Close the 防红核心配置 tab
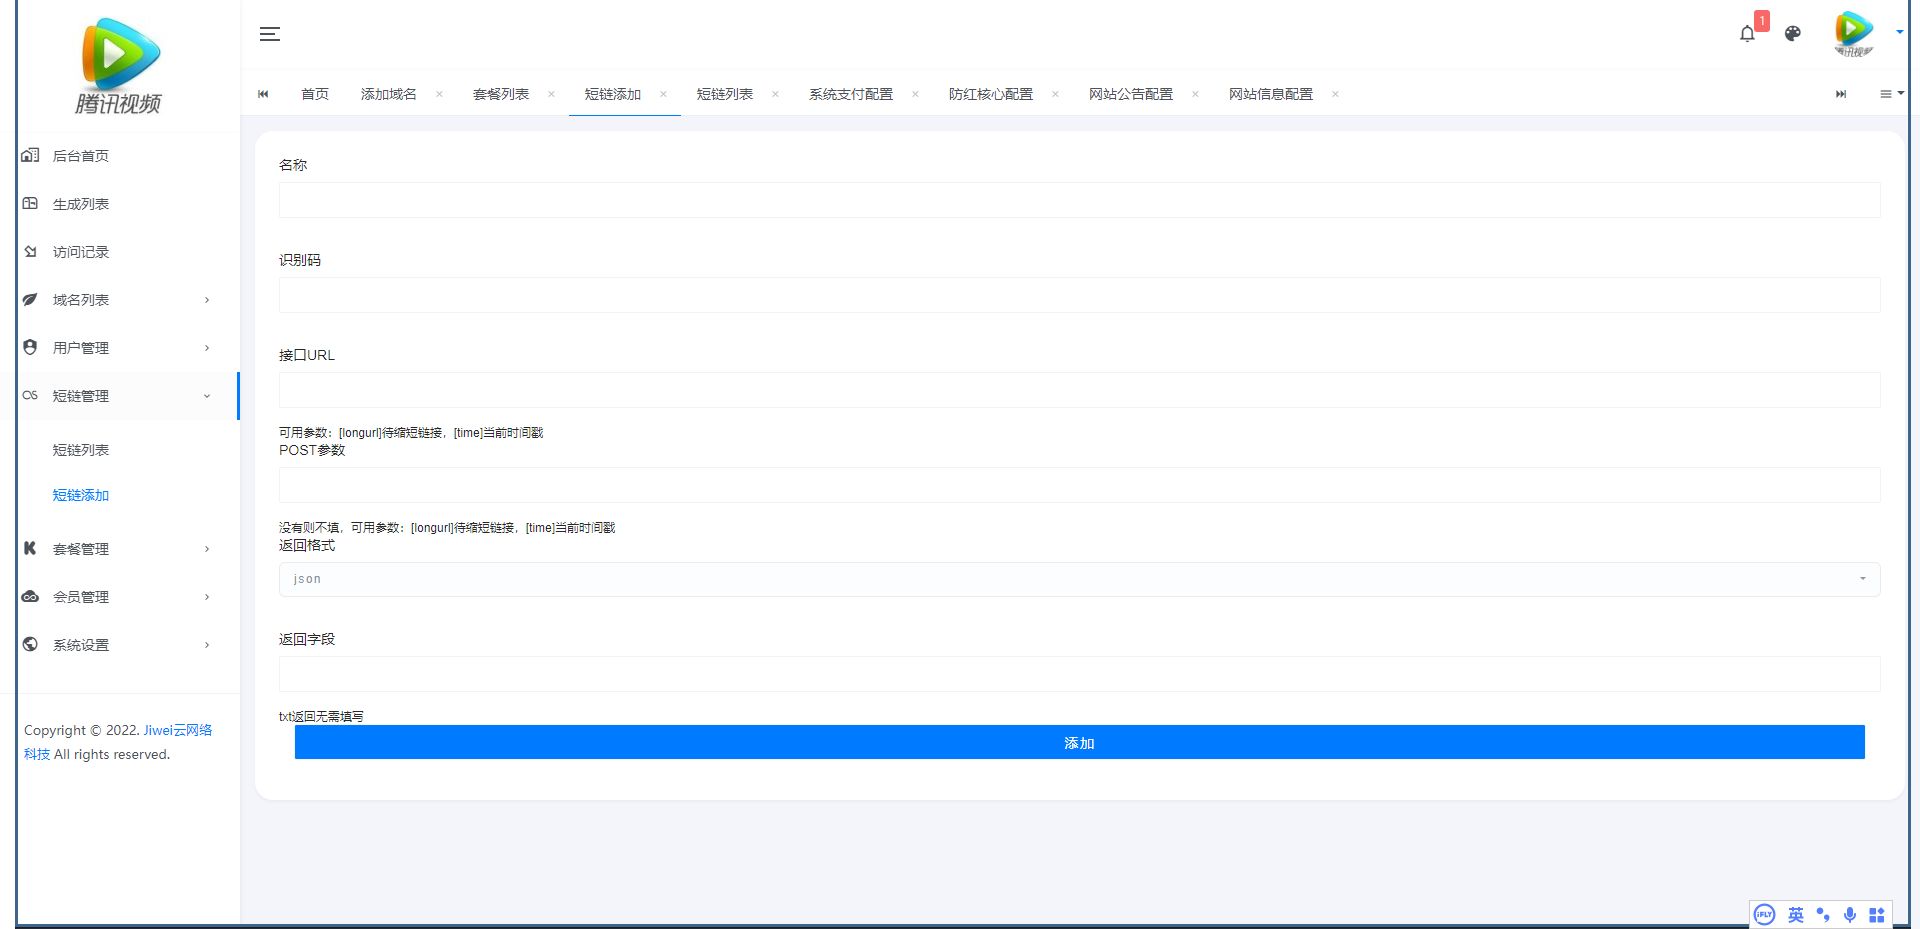Image resolution: width=1920 pixels, height=929 pixels. click(x=1055, y=94)
